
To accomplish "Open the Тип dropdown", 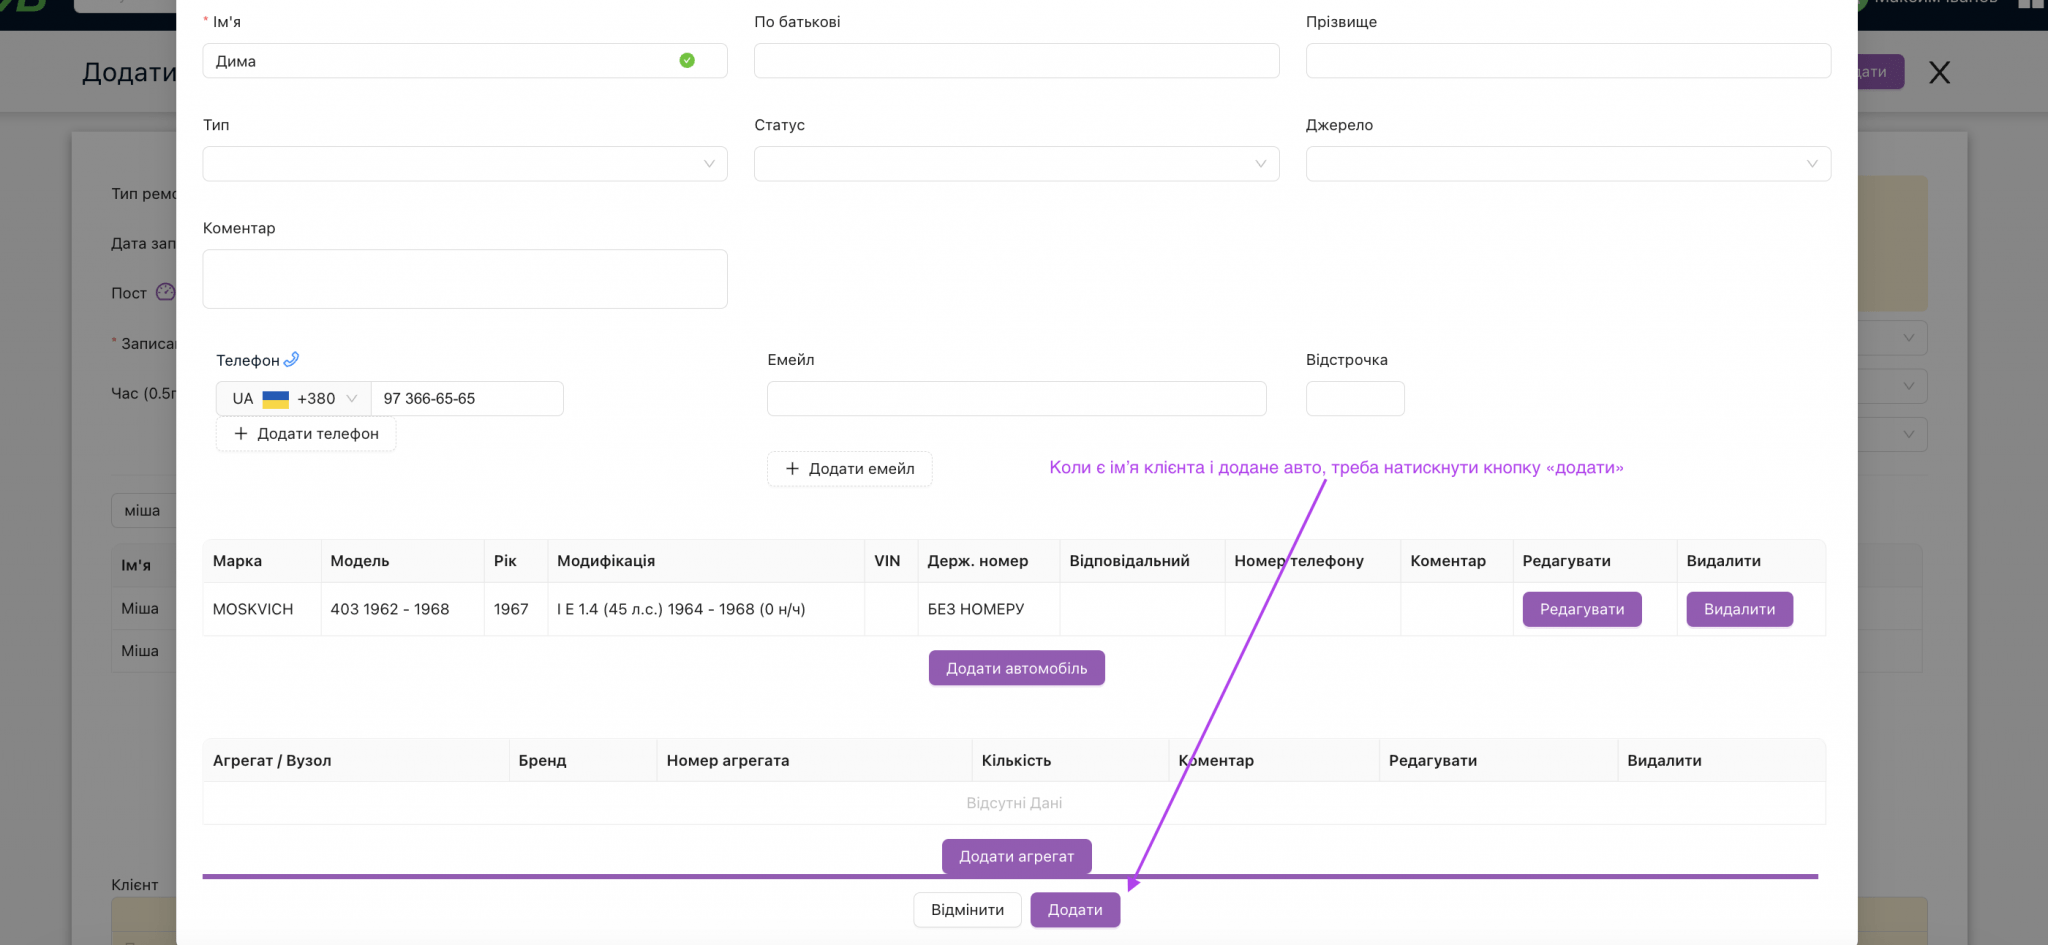I will [x=465, y=164].
